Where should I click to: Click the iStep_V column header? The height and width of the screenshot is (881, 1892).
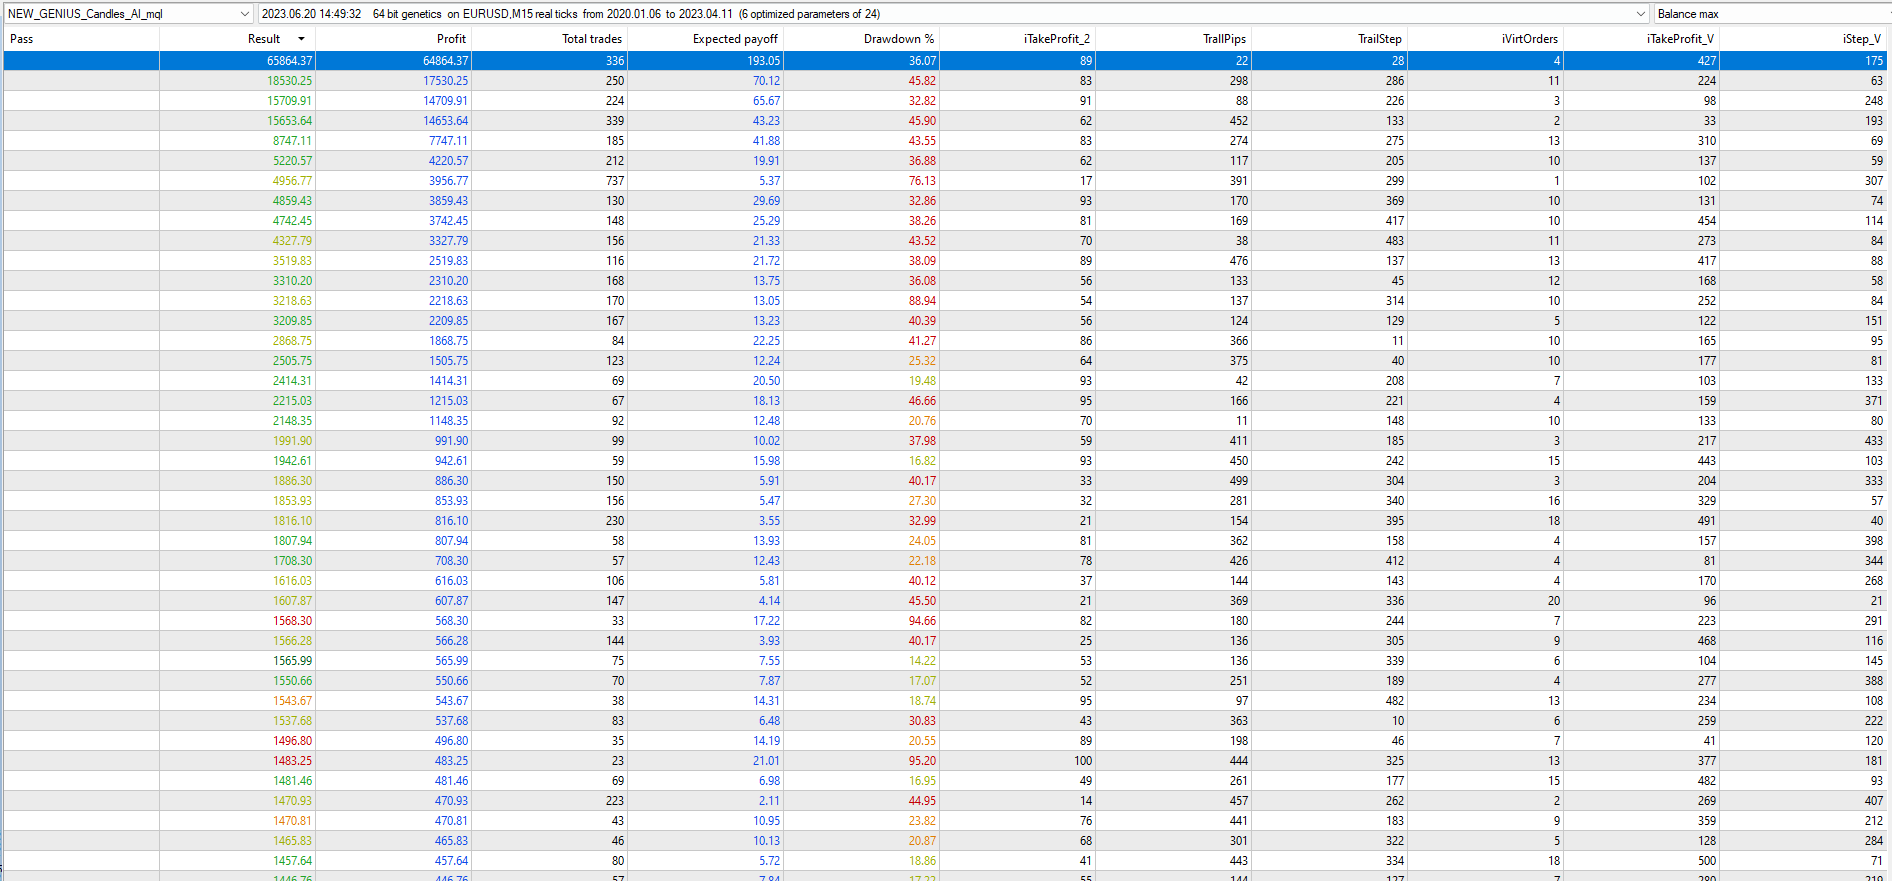coord(1861,39)
